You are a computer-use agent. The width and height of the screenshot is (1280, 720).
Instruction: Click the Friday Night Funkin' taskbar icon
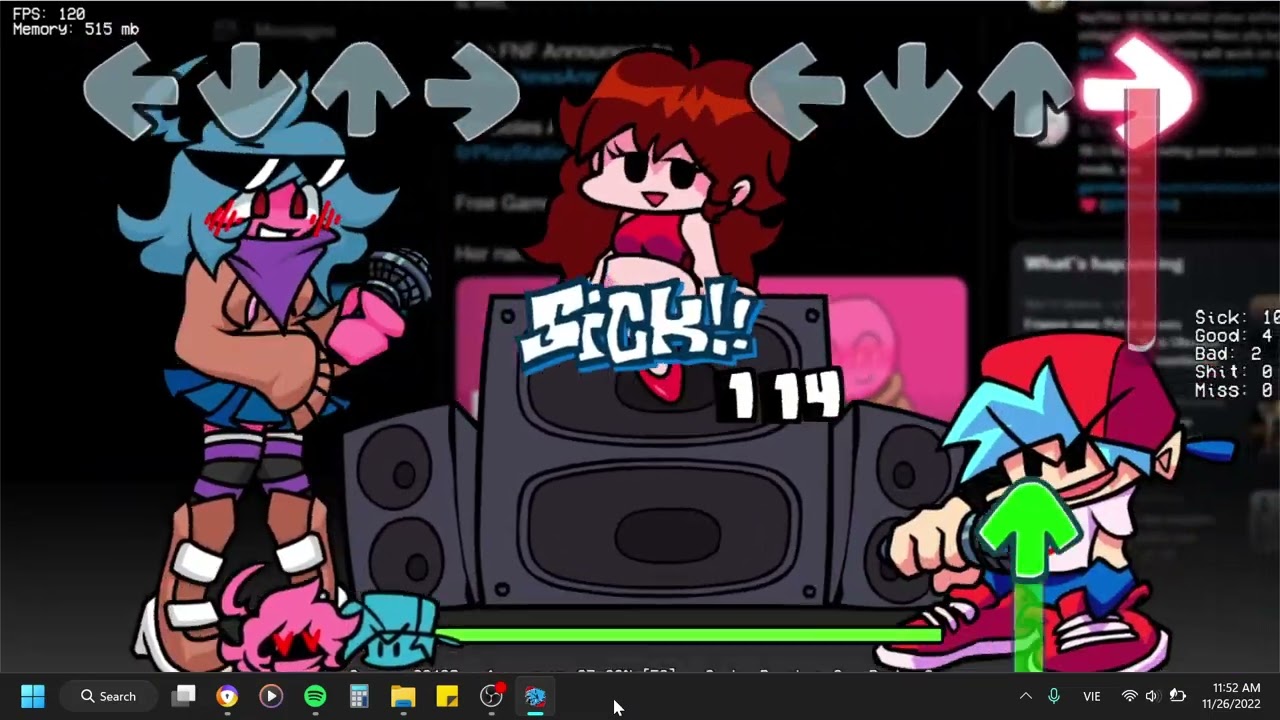point(535,696)
